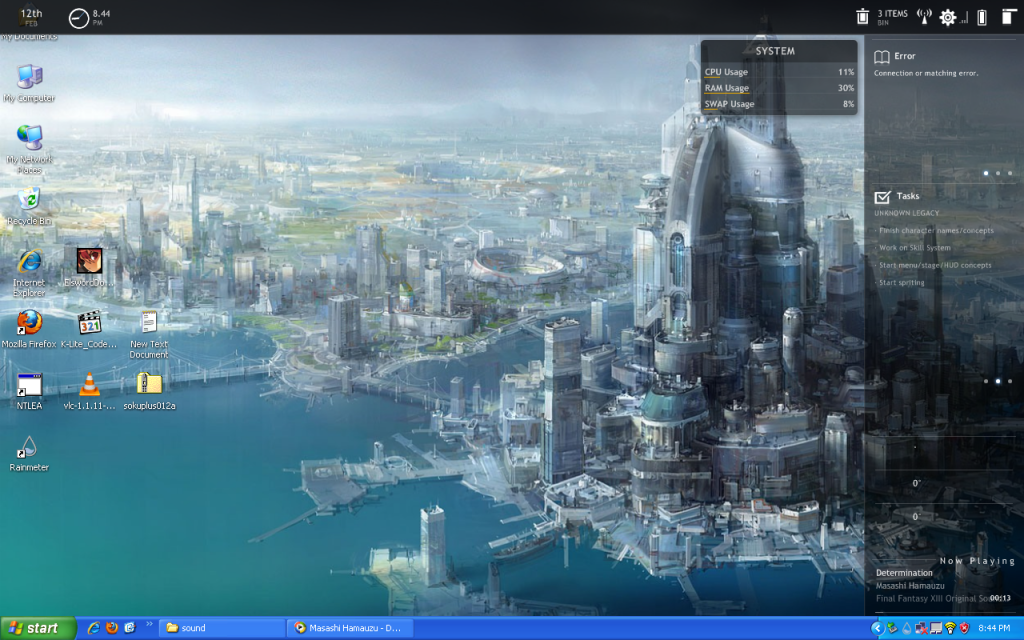Image resolution: width=1024 pixels, height=640 pixels.
Task: Click the 00:13 track elapsed time
Action: [1000, 598]
